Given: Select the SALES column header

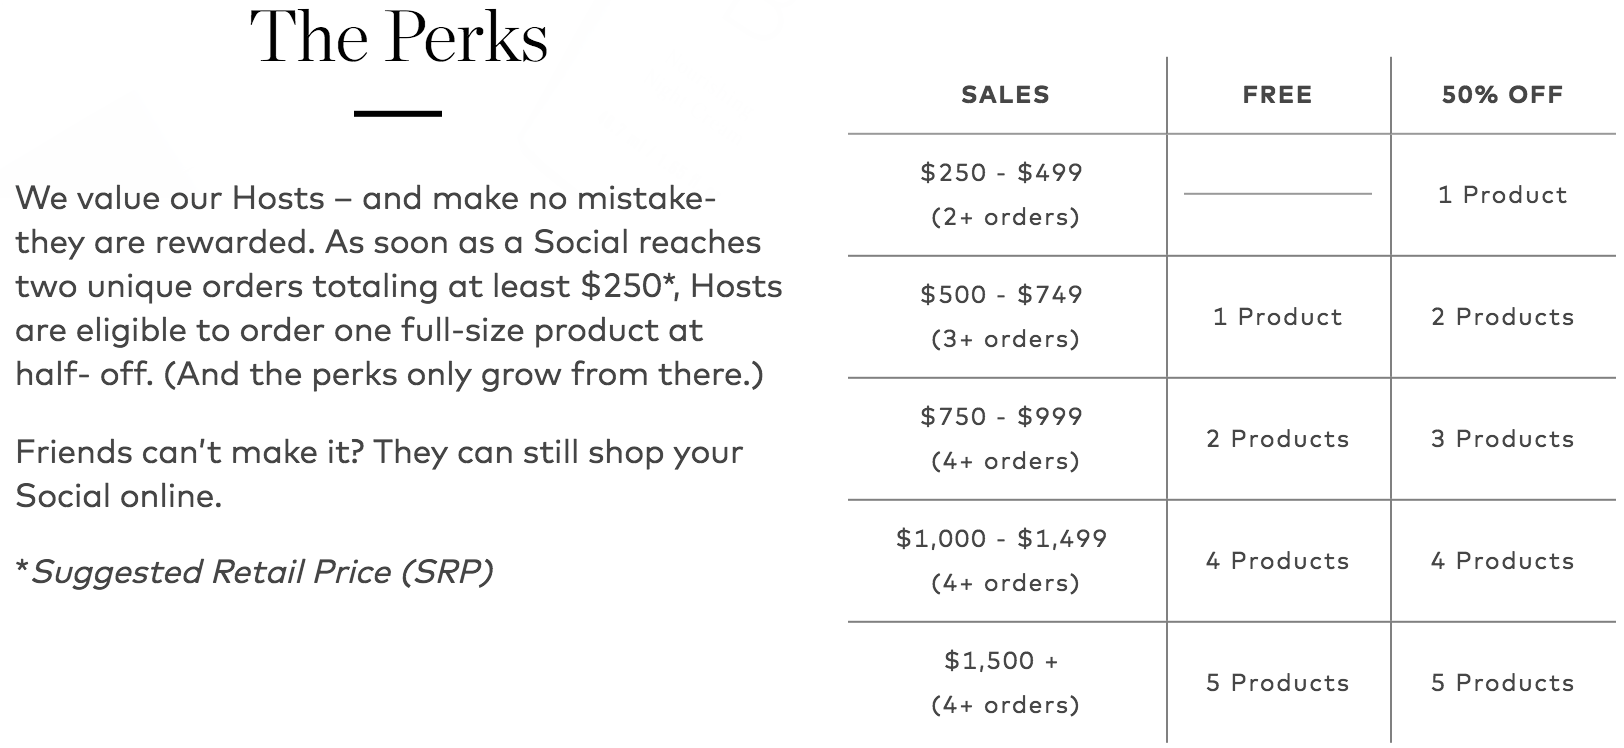Looking at the screenshot, I should click(x=1005, y=95).
